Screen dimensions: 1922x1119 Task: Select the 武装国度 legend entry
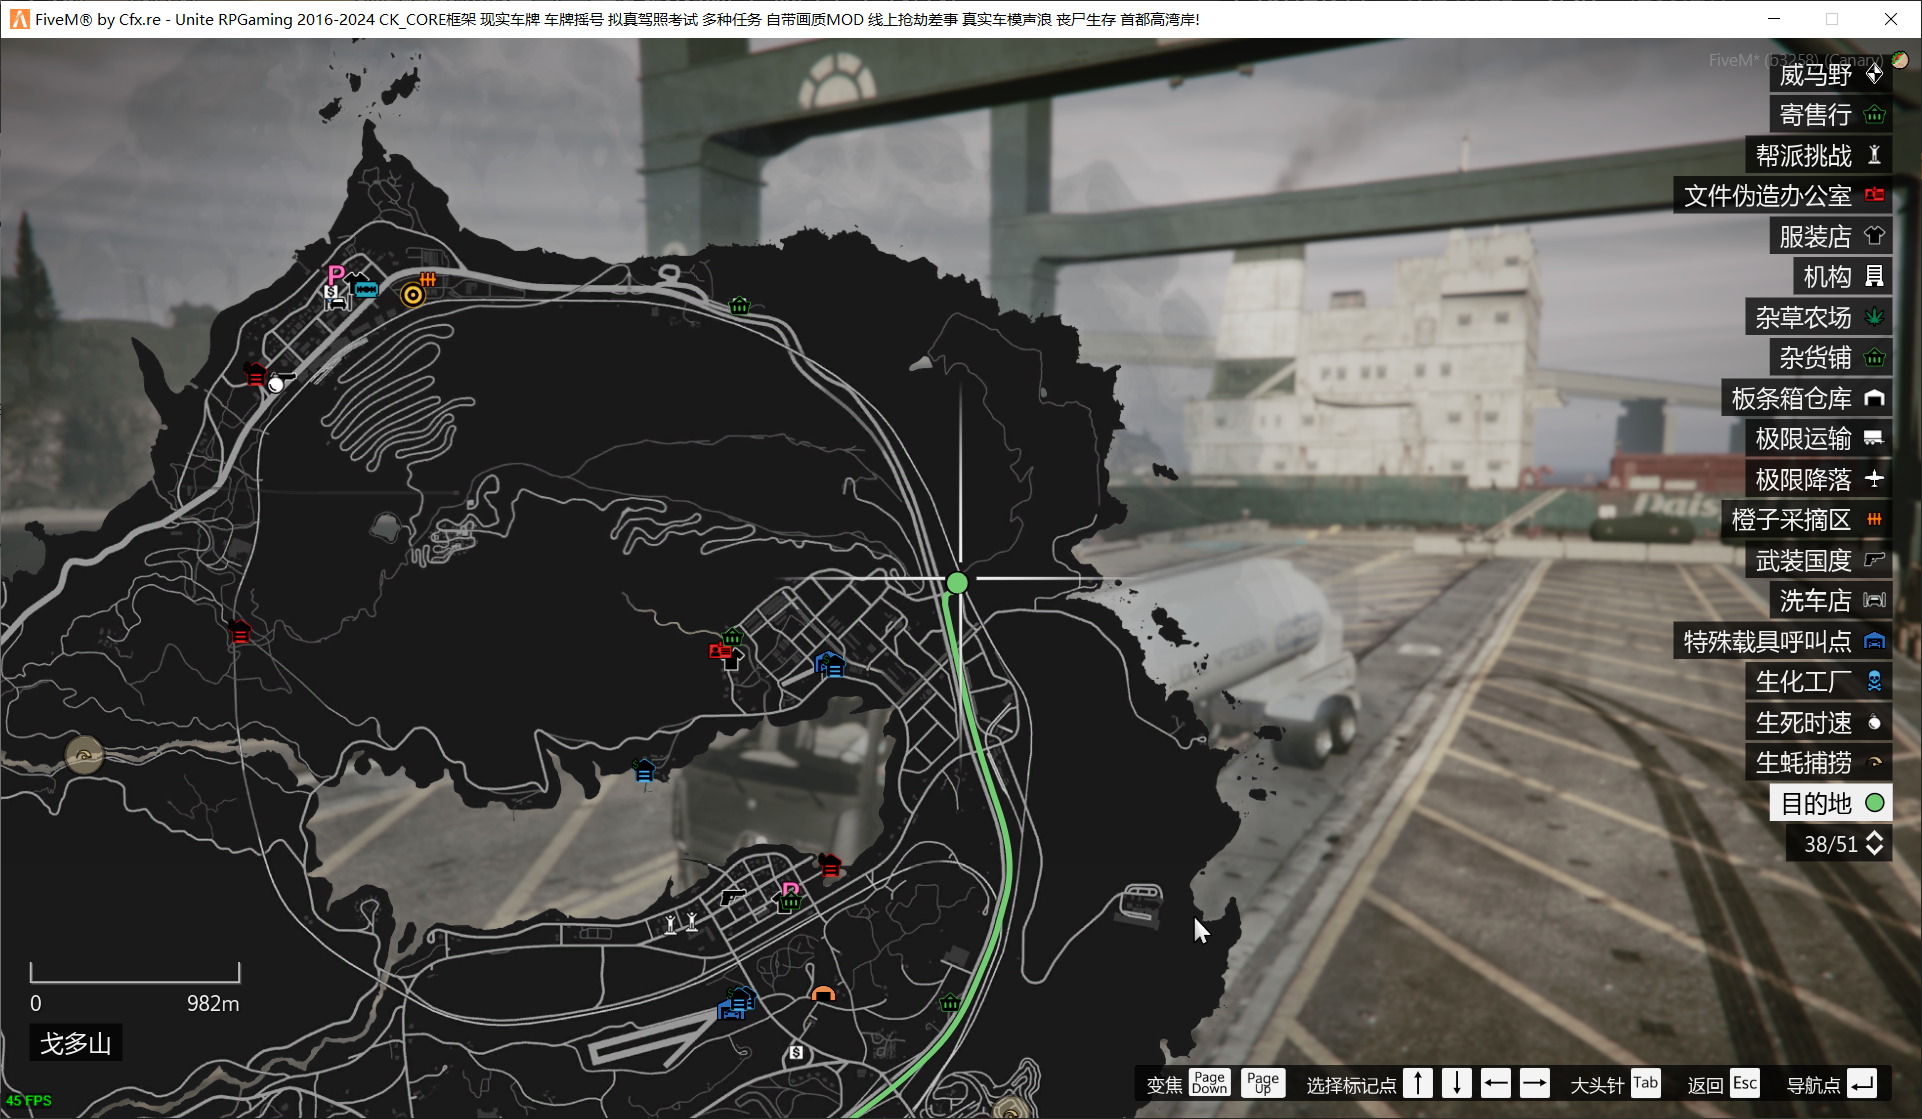tap(1819, 560)
